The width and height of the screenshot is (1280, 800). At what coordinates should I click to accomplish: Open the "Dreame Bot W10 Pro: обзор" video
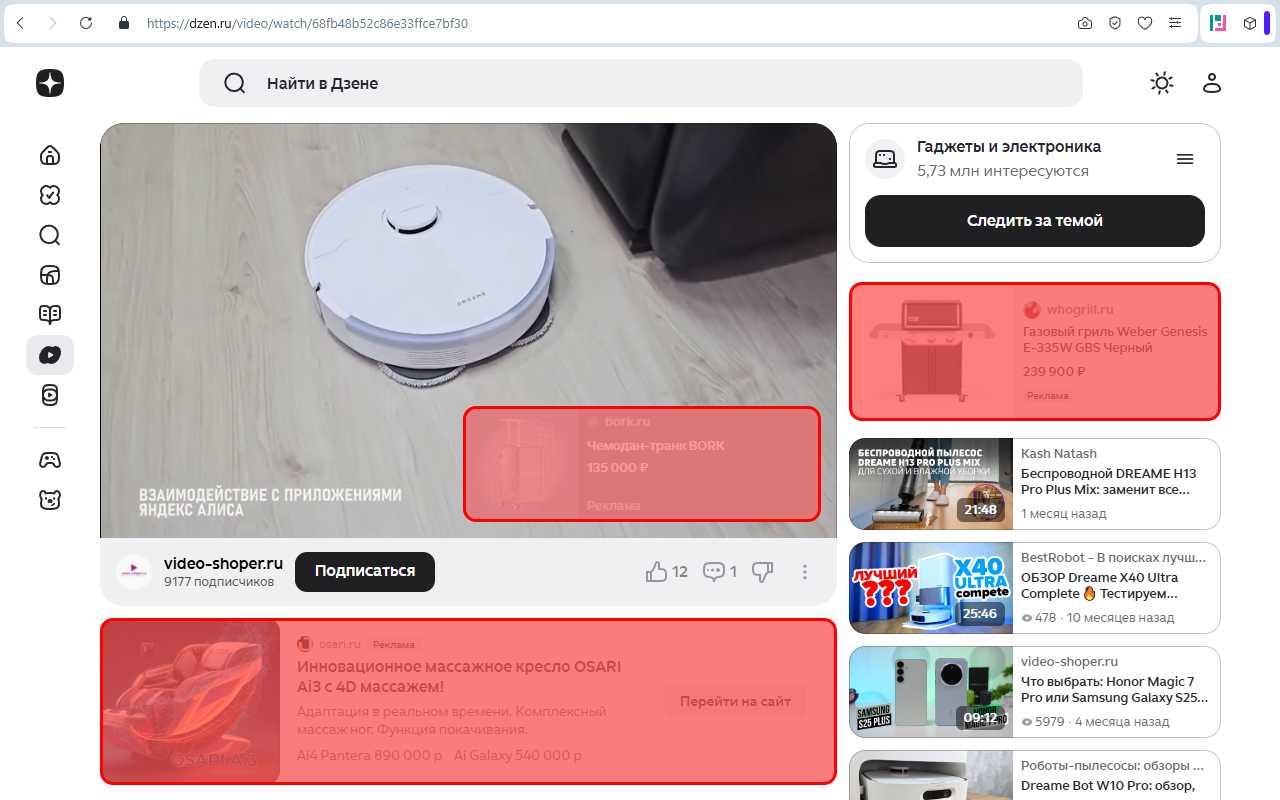(x=1108, y=786)
